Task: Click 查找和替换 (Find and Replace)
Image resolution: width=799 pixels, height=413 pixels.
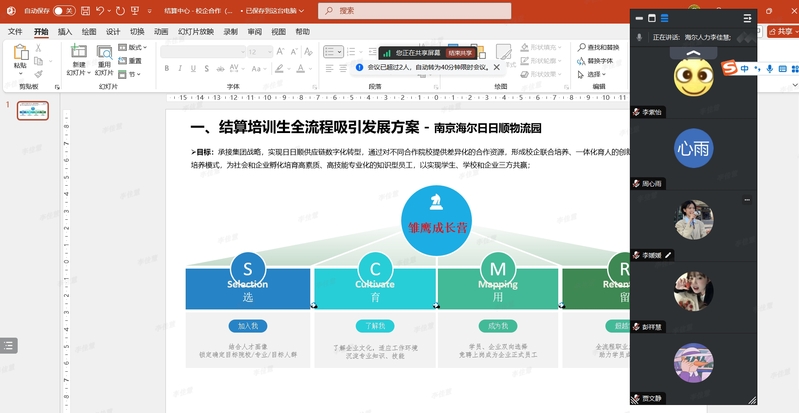Action: [598, 47]
